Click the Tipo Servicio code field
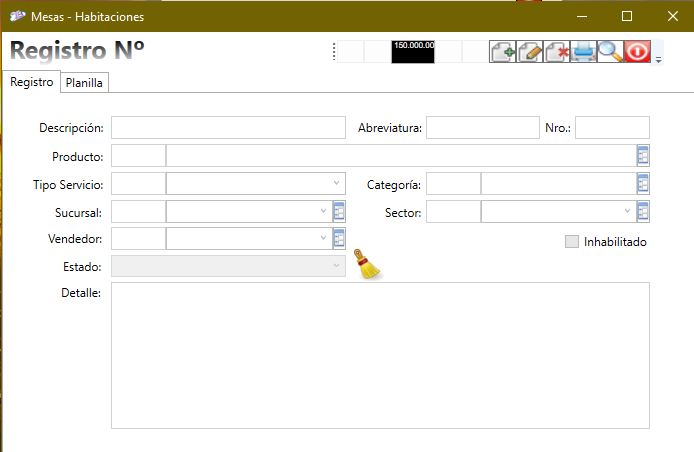 coord(139,183)
